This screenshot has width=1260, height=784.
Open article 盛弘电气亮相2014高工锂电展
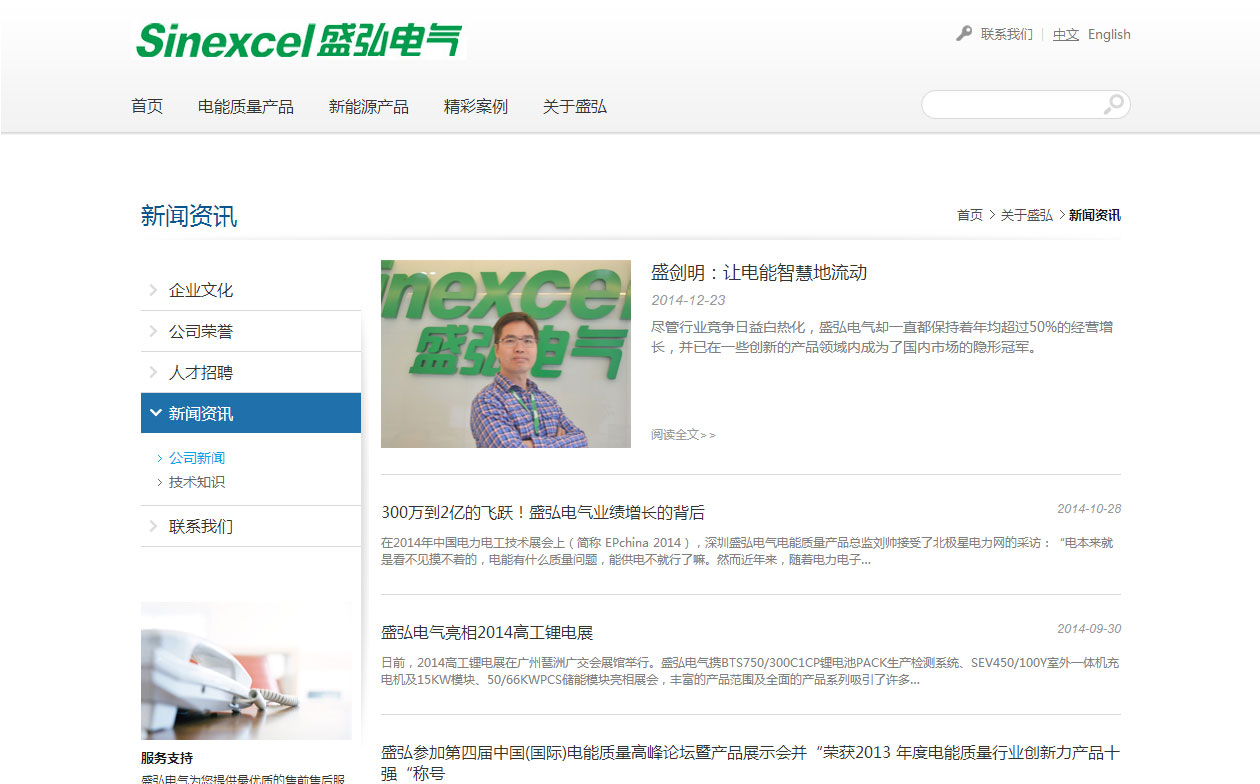pyautogui.click(x=487, y=633)
